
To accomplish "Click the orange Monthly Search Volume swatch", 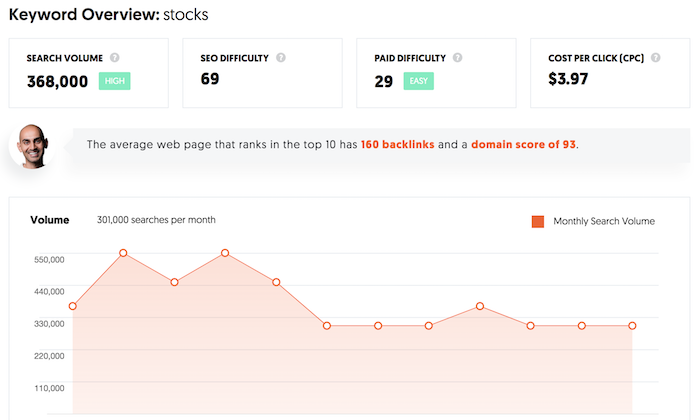I will click(x=538, y=221).
